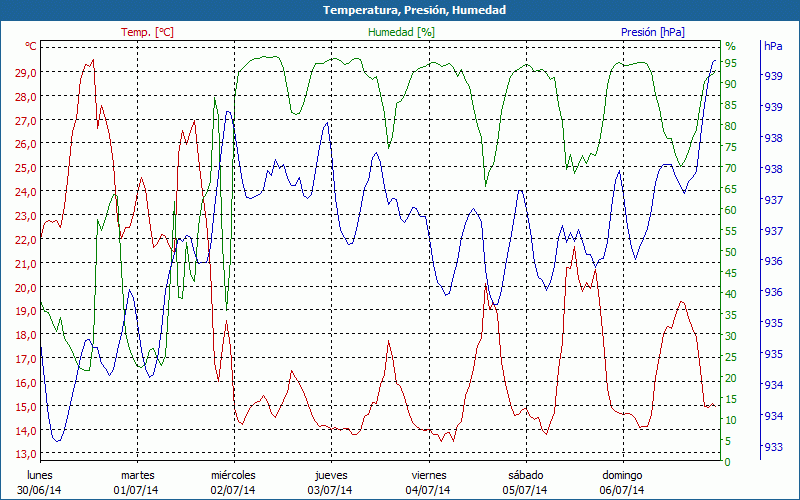Select the blue Presión [hPa] legend label
The height and width of the screenshot is (500, 800).
(652, 32)
